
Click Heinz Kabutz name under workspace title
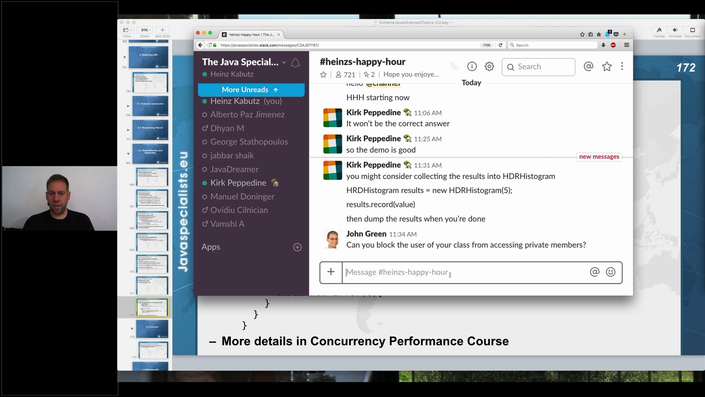pos(232,74)
